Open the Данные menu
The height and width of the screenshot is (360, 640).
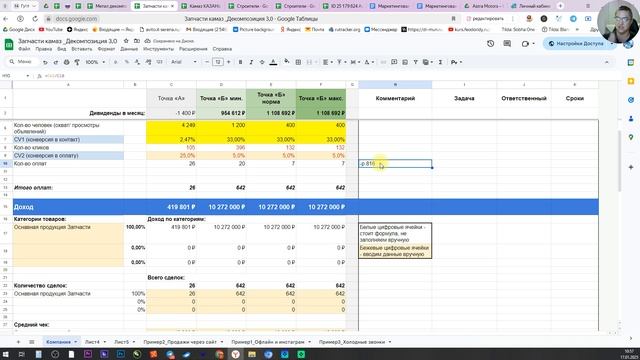coord(129,49)
